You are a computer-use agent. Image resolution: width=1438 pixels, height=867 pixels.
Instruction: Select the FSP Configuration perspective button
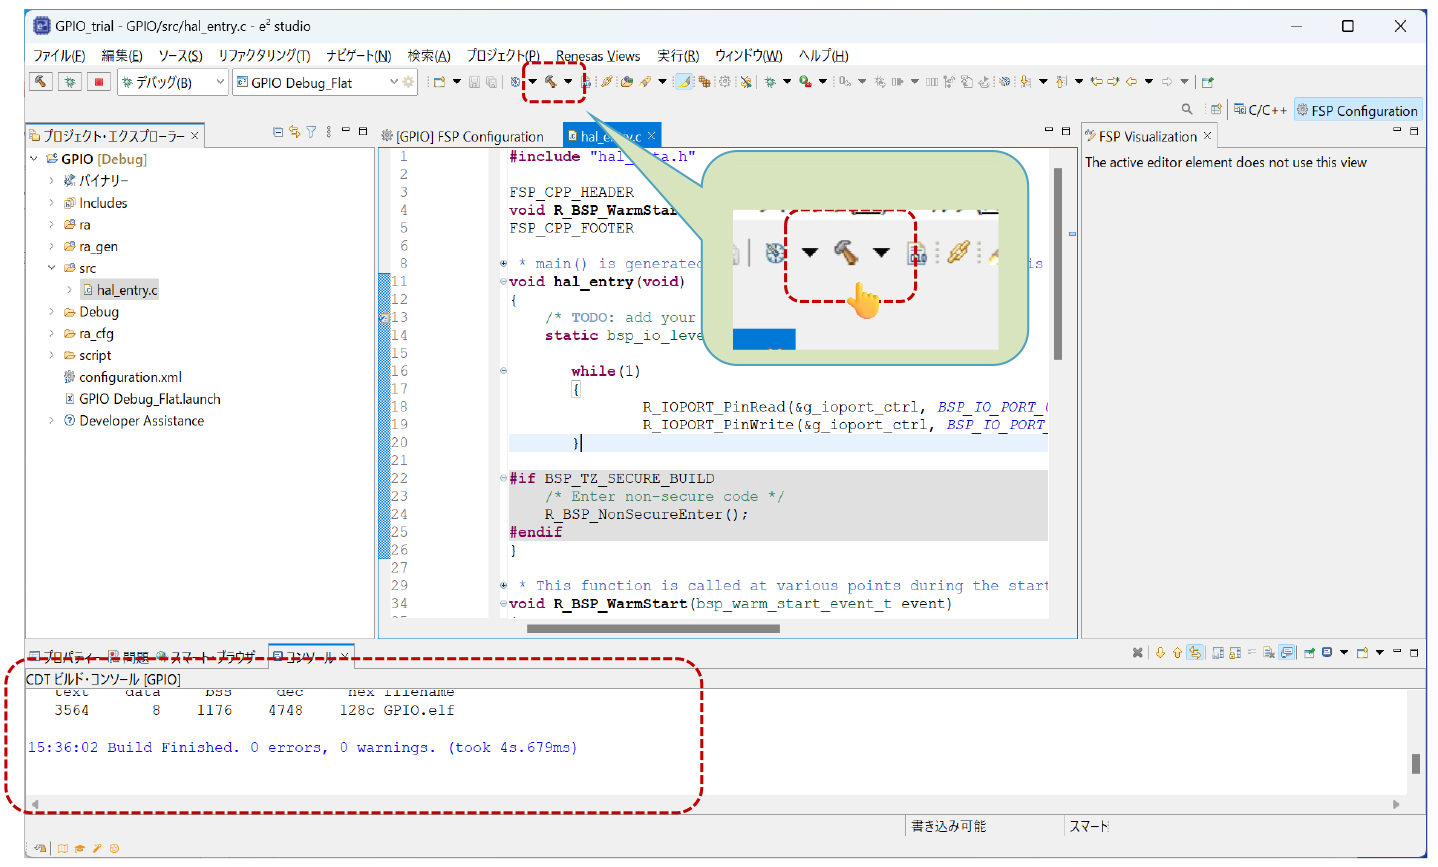point(1357,110)
